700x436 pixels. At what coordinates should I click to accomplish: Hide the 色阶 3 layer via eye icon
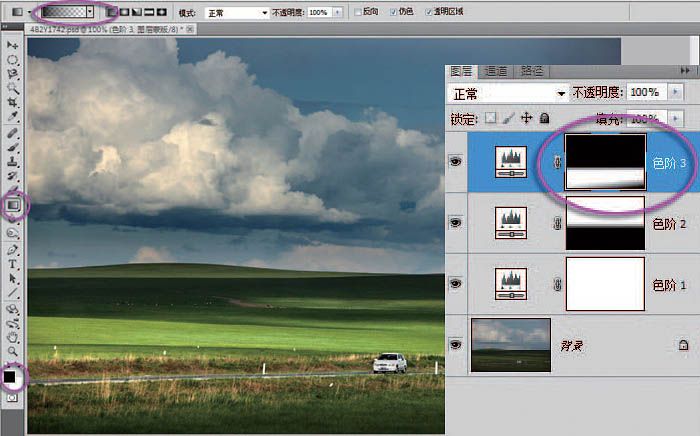(x=456, y=160)
